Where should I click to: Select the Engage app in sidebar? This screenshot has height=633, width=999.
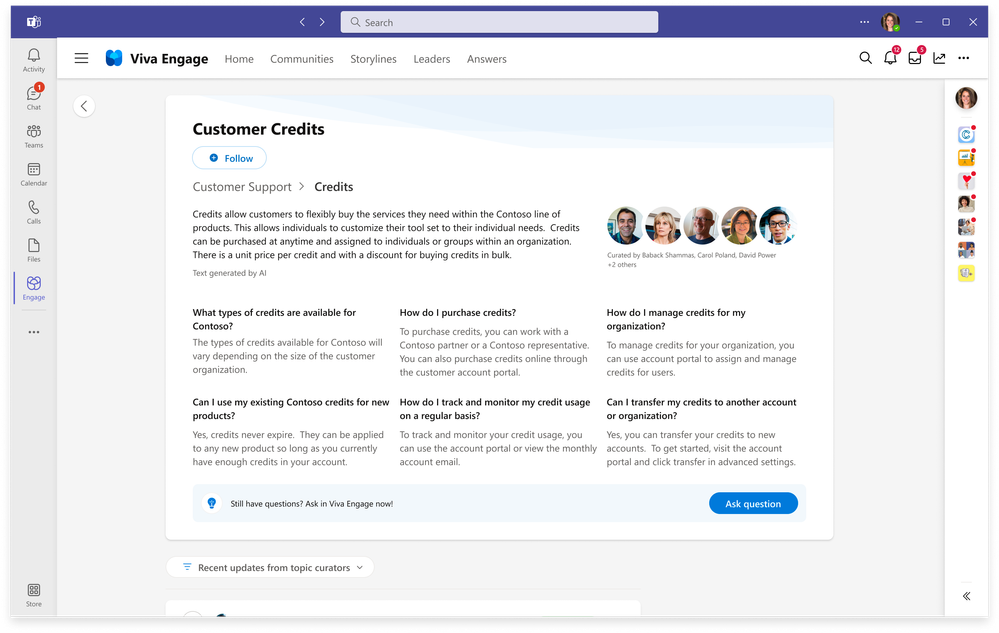[34, 288]
